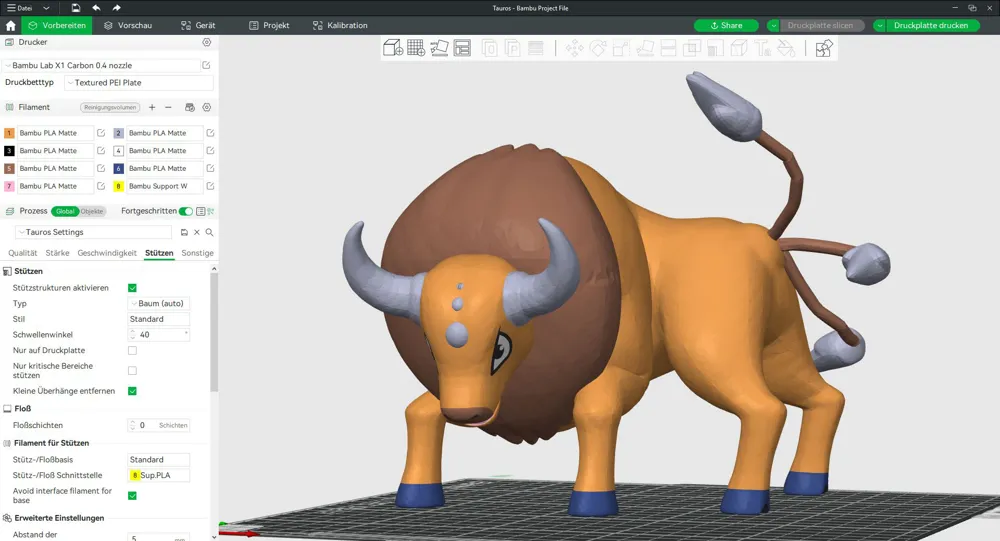Edit filament 8 Bambu Support W preset
The image size is (1000, 541).
point(210,186)
